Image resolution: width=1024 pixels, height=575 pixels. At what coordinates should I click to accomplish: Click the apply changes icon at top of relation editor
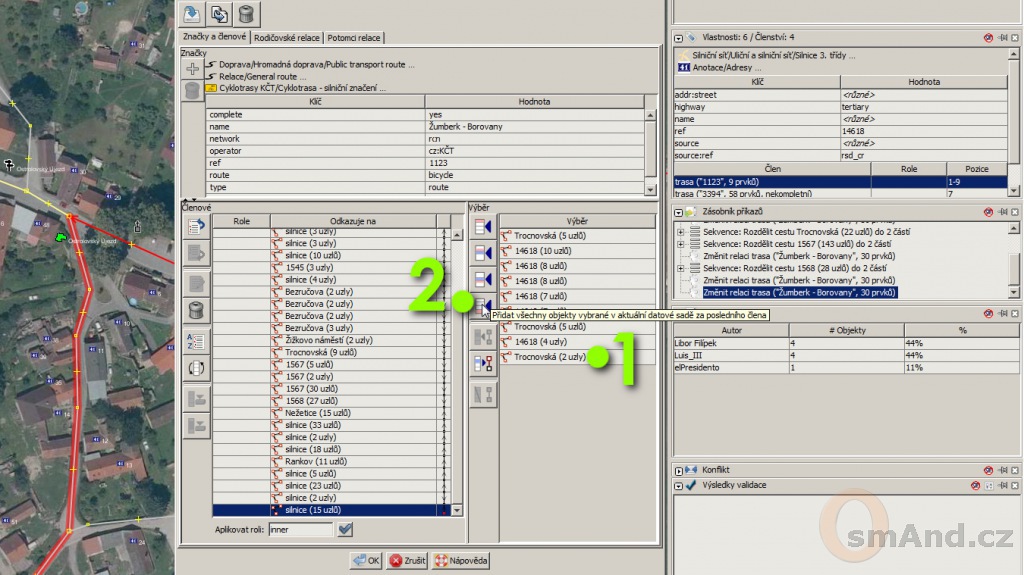[191, 14]
